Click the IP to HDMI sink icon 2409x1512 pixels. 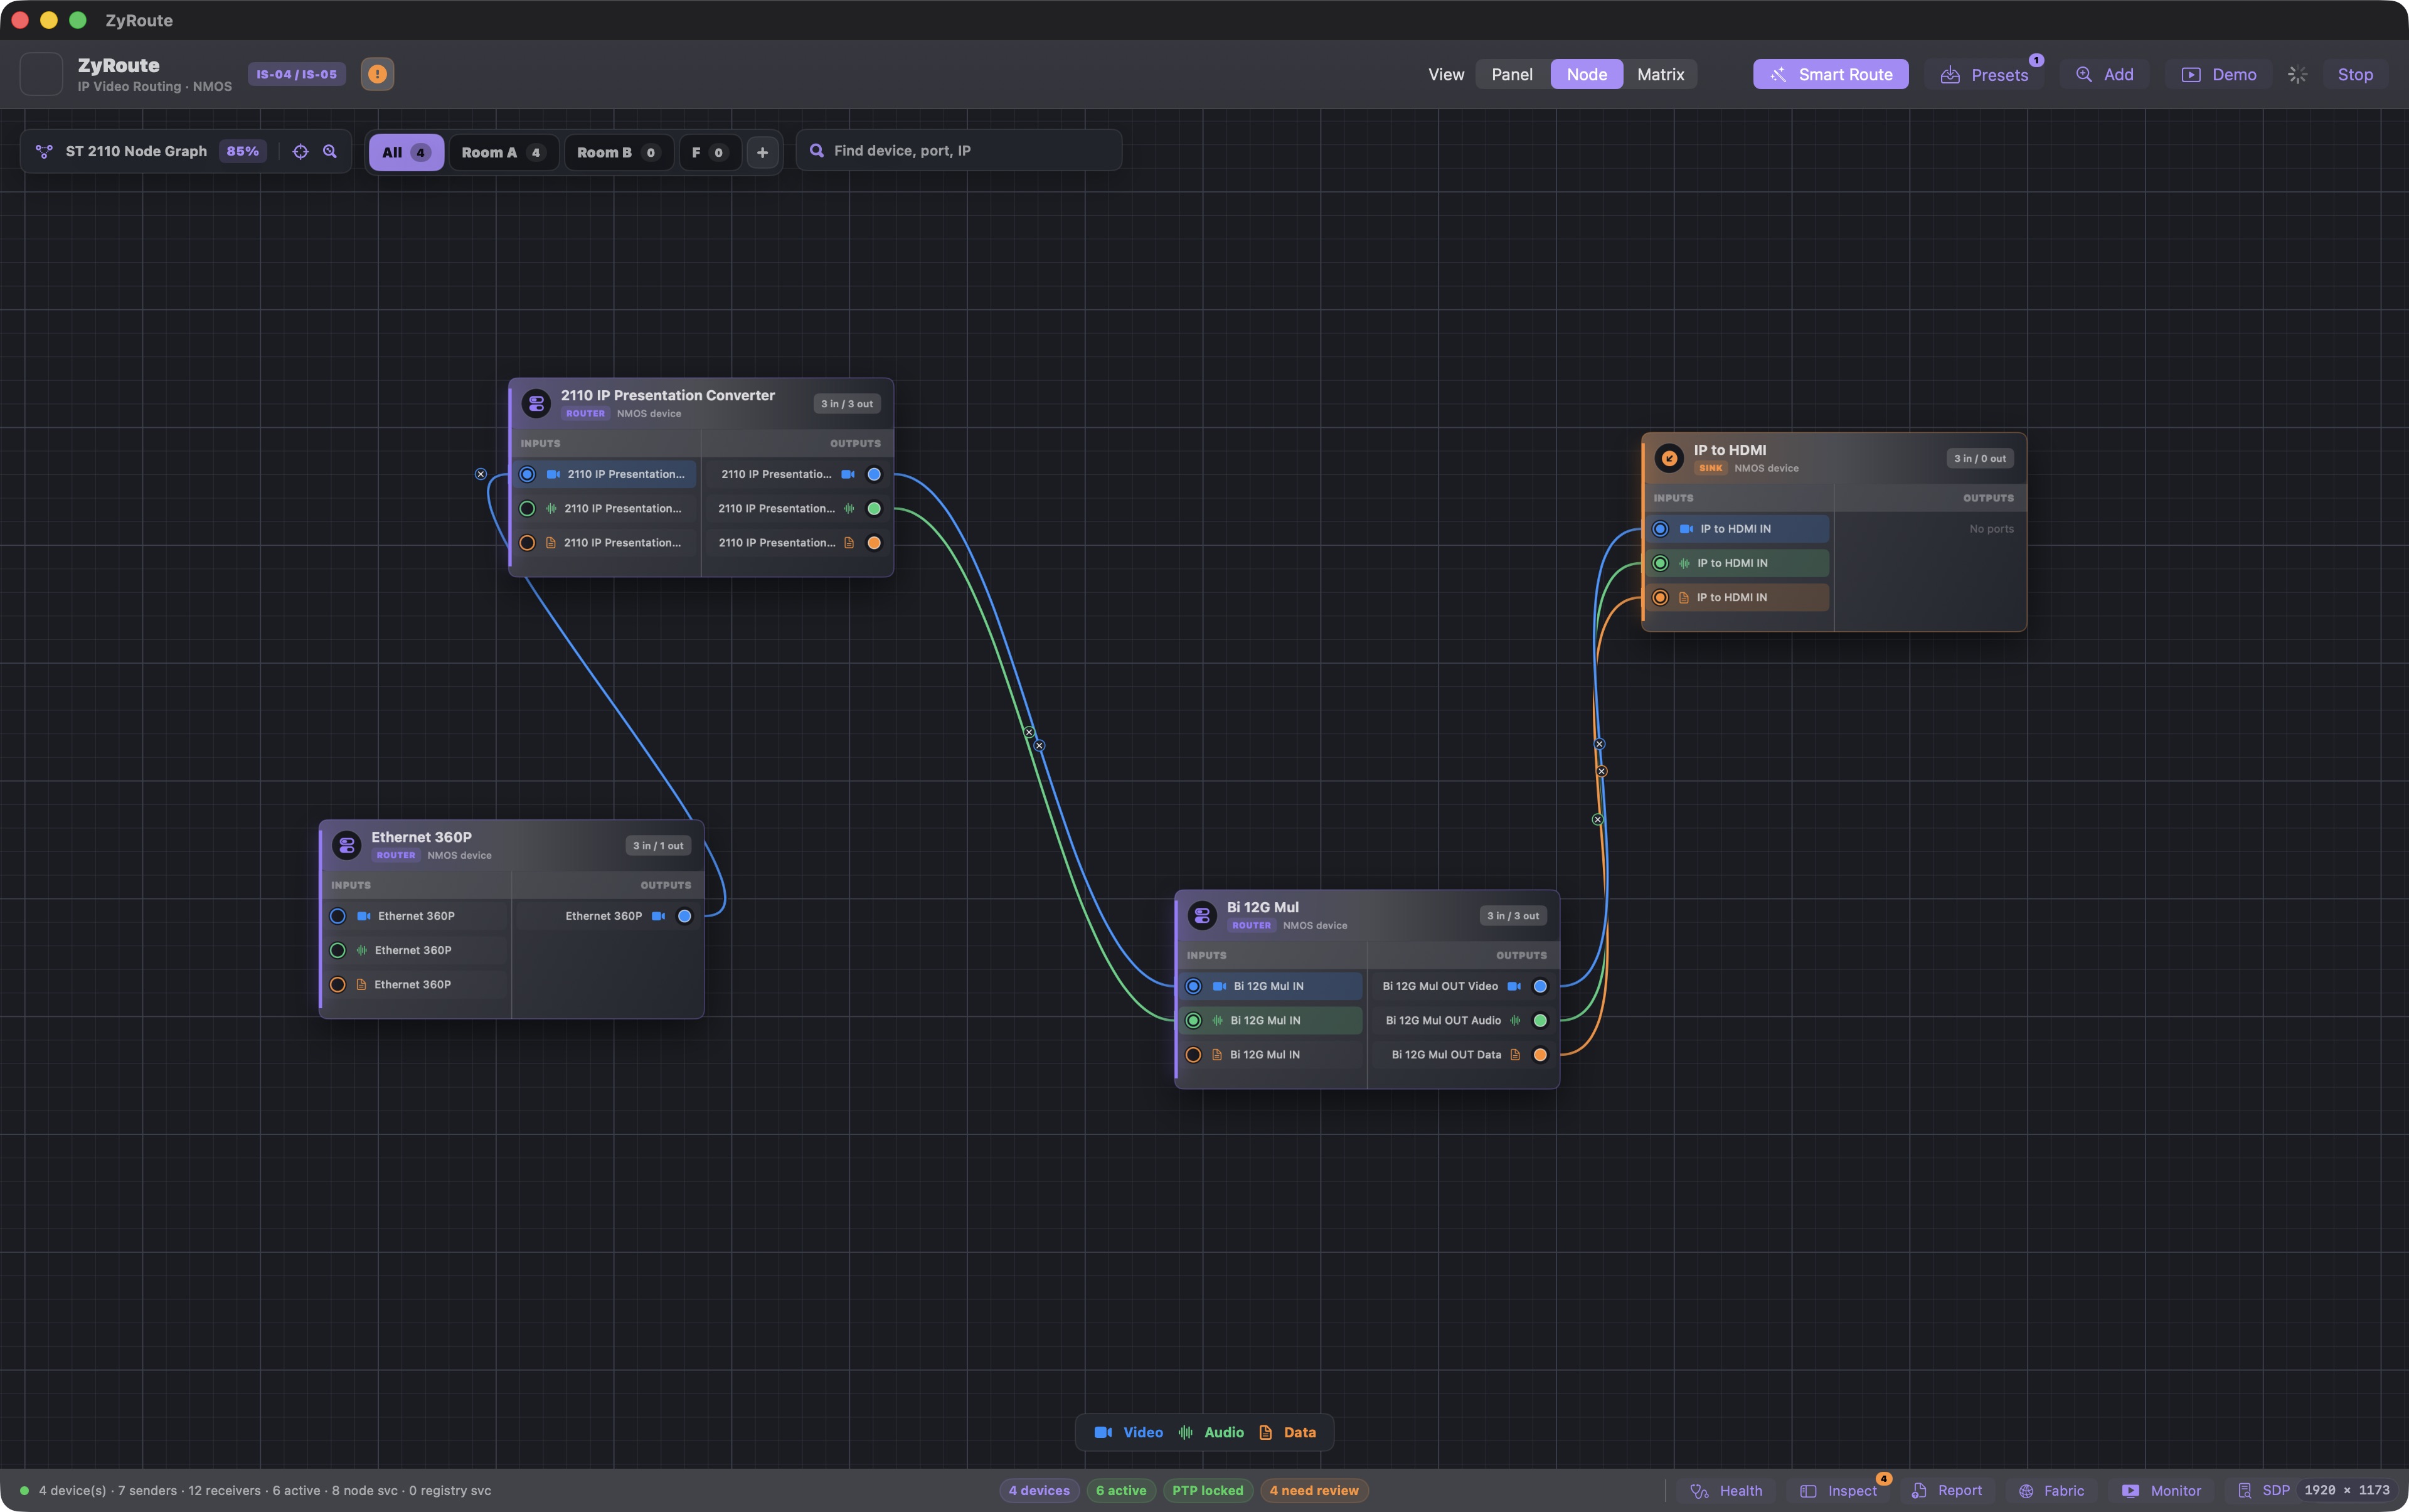point(1669,458)
